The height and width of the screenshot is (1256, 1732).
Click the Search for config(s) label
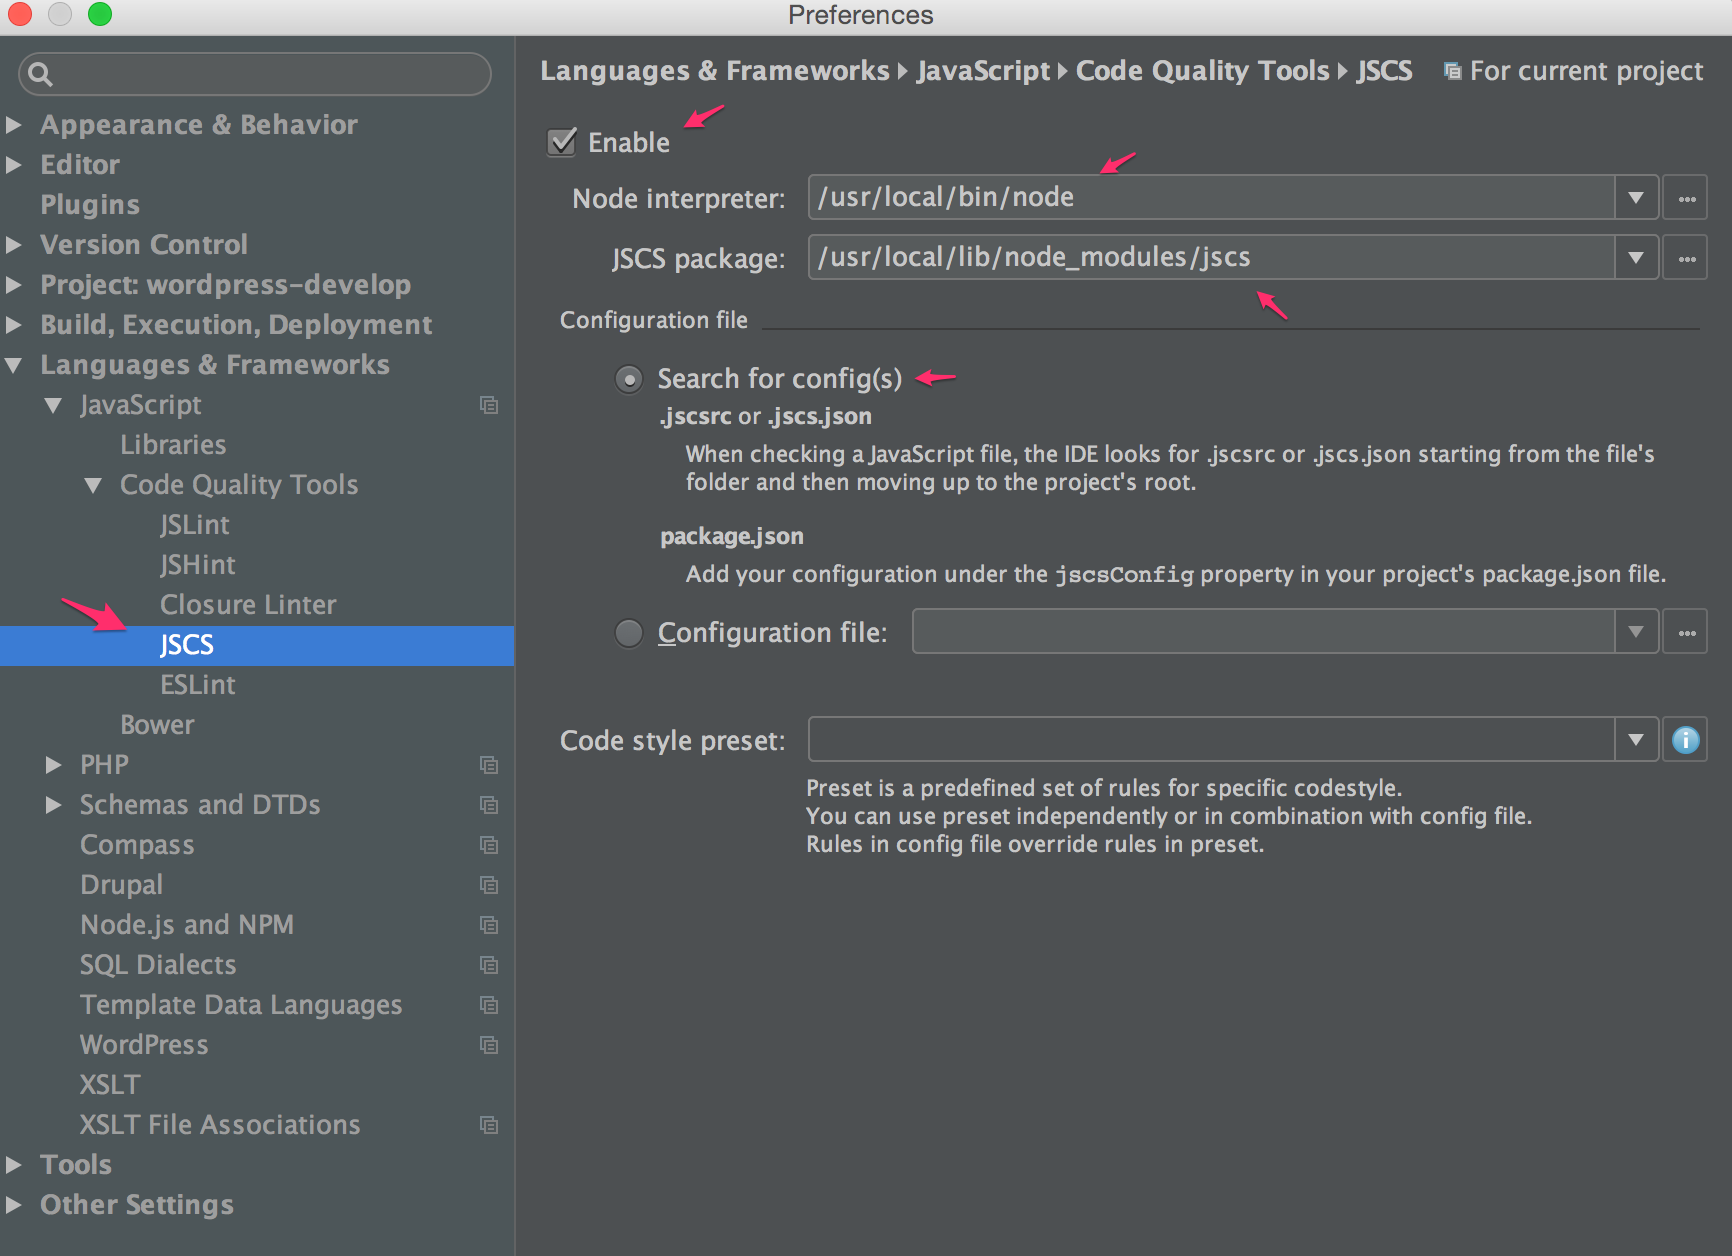pos(780,379)
